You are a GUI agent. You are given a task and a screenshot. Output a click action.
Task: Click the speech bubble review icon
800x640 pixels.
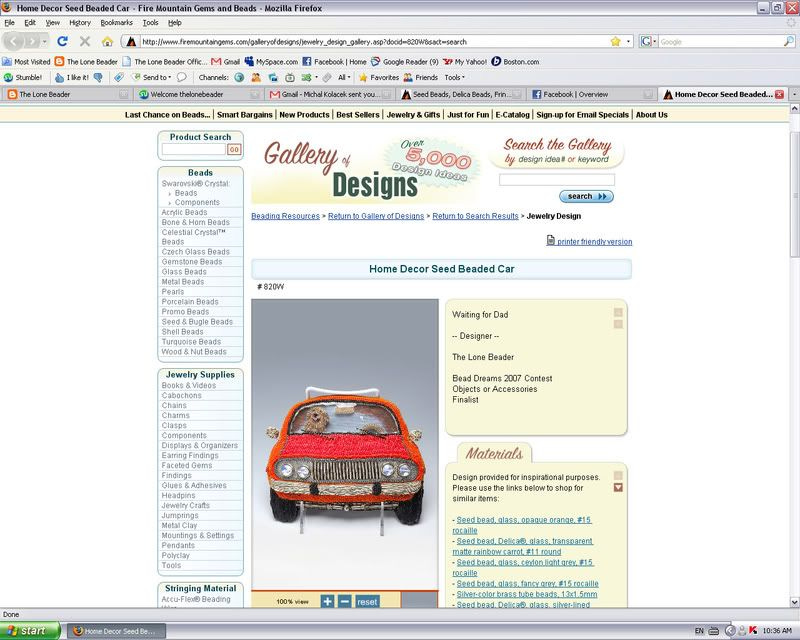tap(182, 78)
